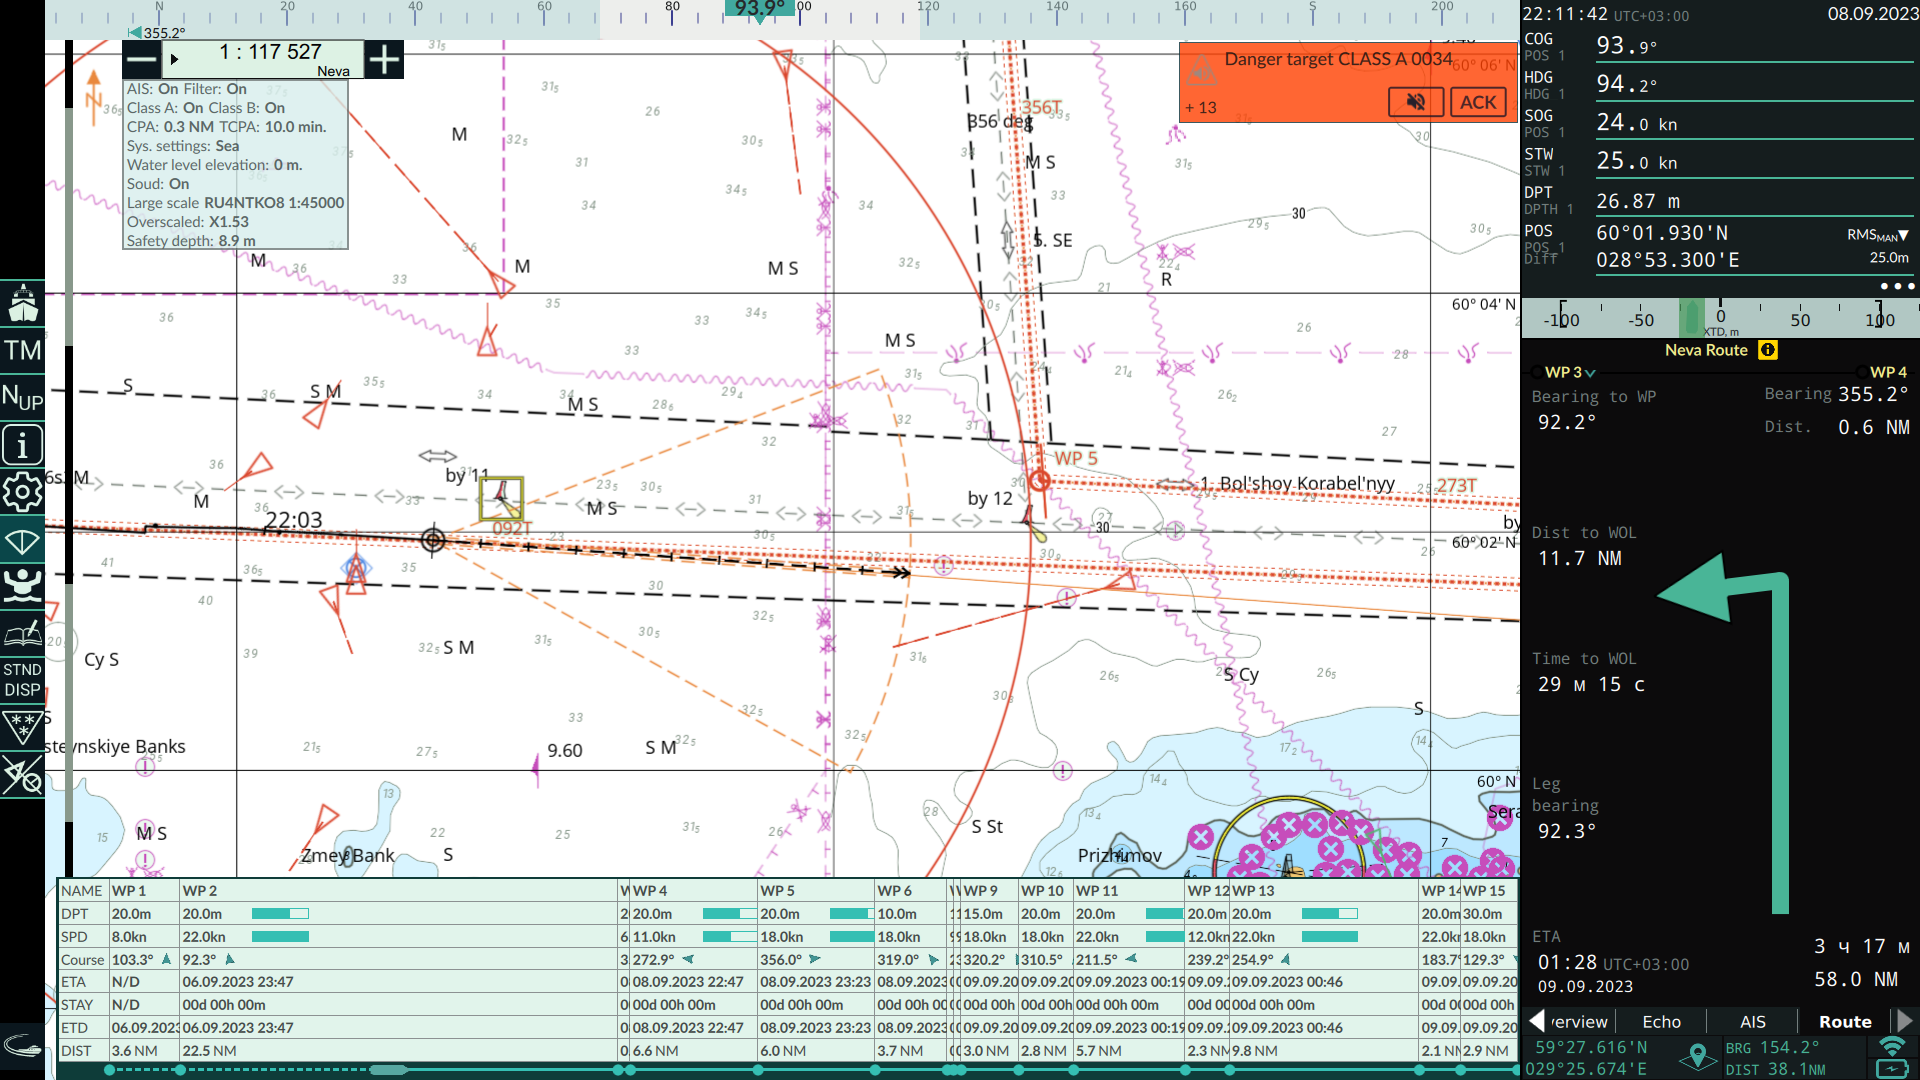
Task: Zoom in with the plus button
Action: click(384, 60)
